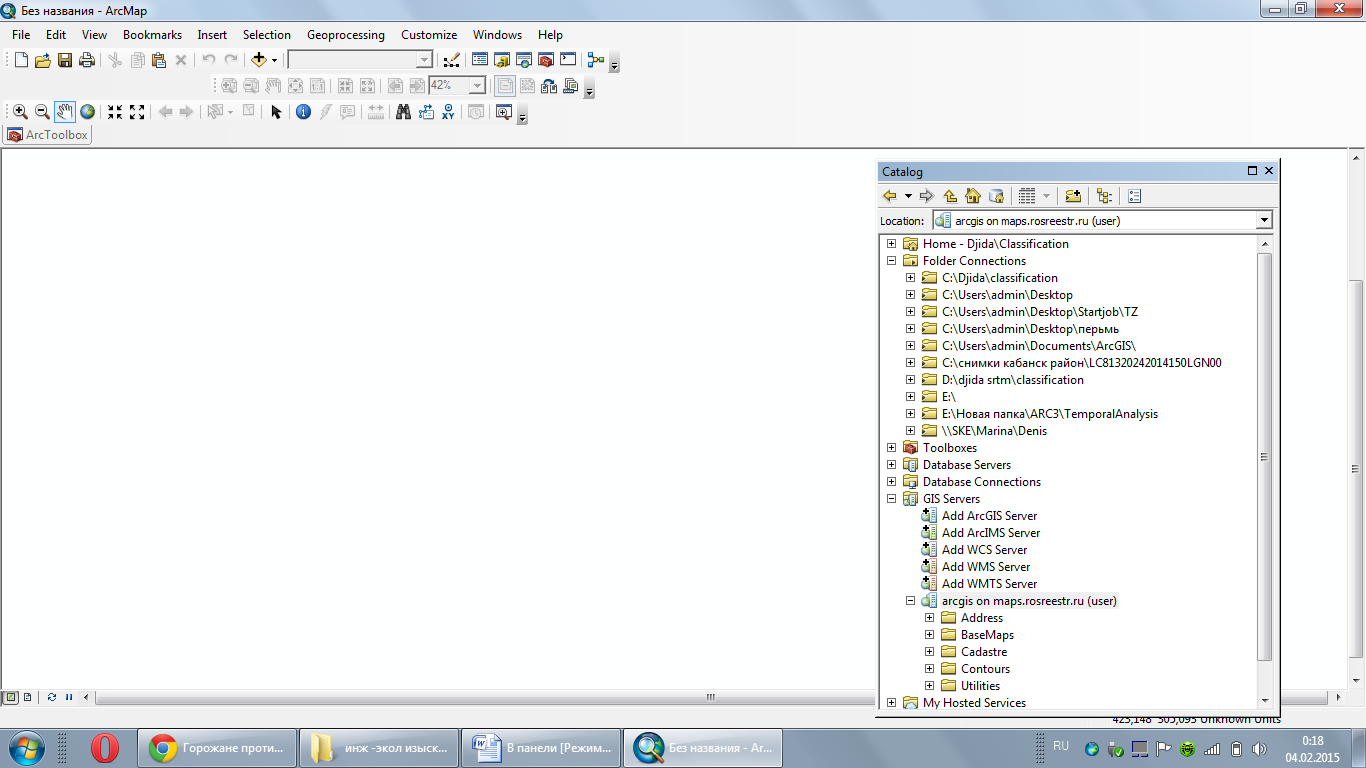Viewport: 1366px width, 768px height.
Task: Expand the BaseMaps folder
Action: 930,635
